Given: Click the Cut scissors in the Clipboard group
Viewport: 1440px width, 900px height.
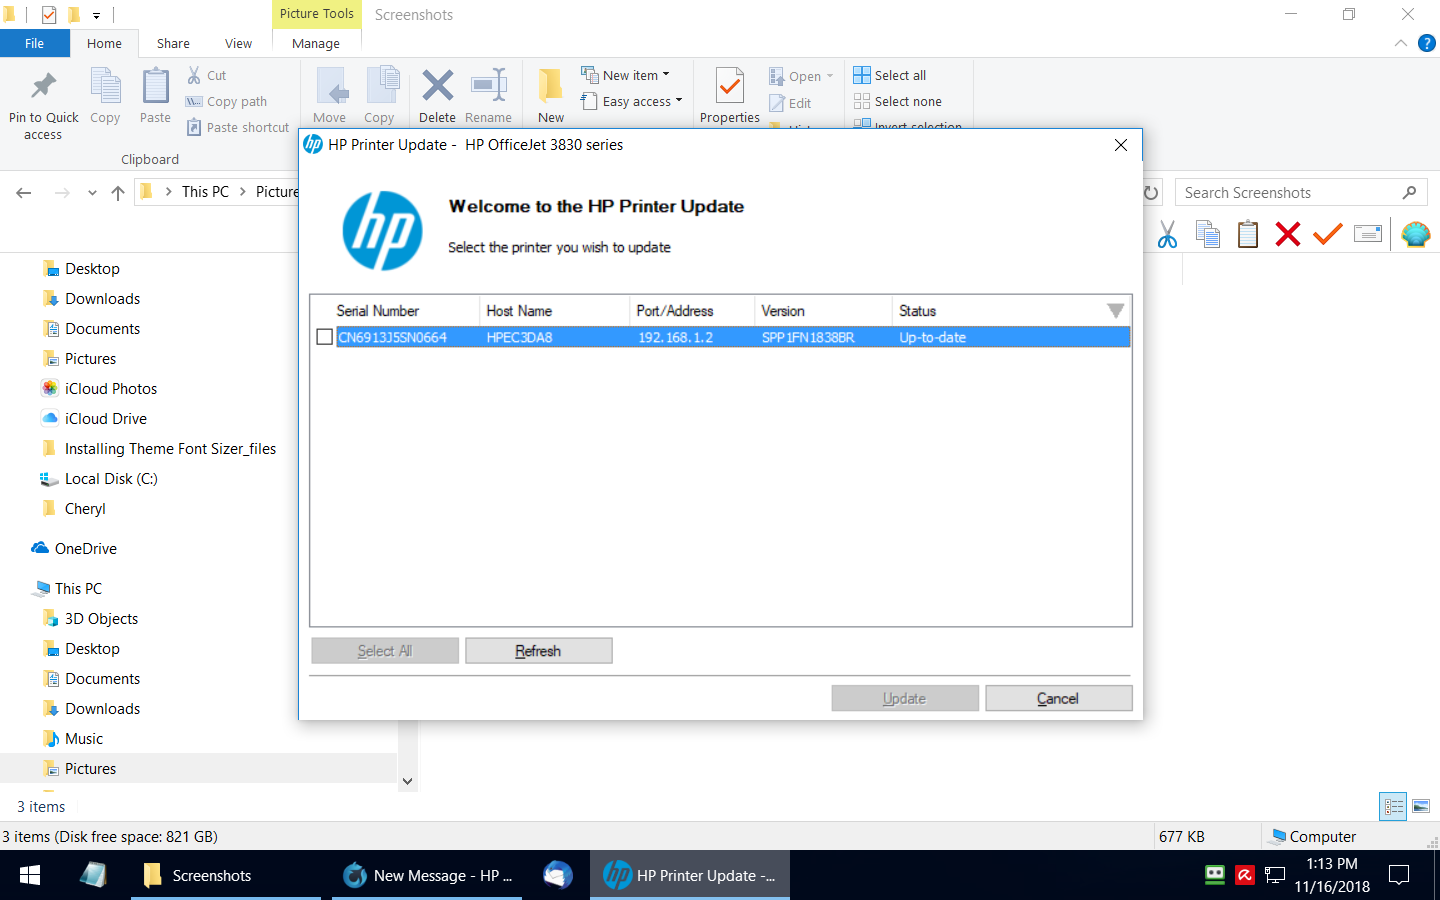Looking at the screenshot, I should pos(194,75).
